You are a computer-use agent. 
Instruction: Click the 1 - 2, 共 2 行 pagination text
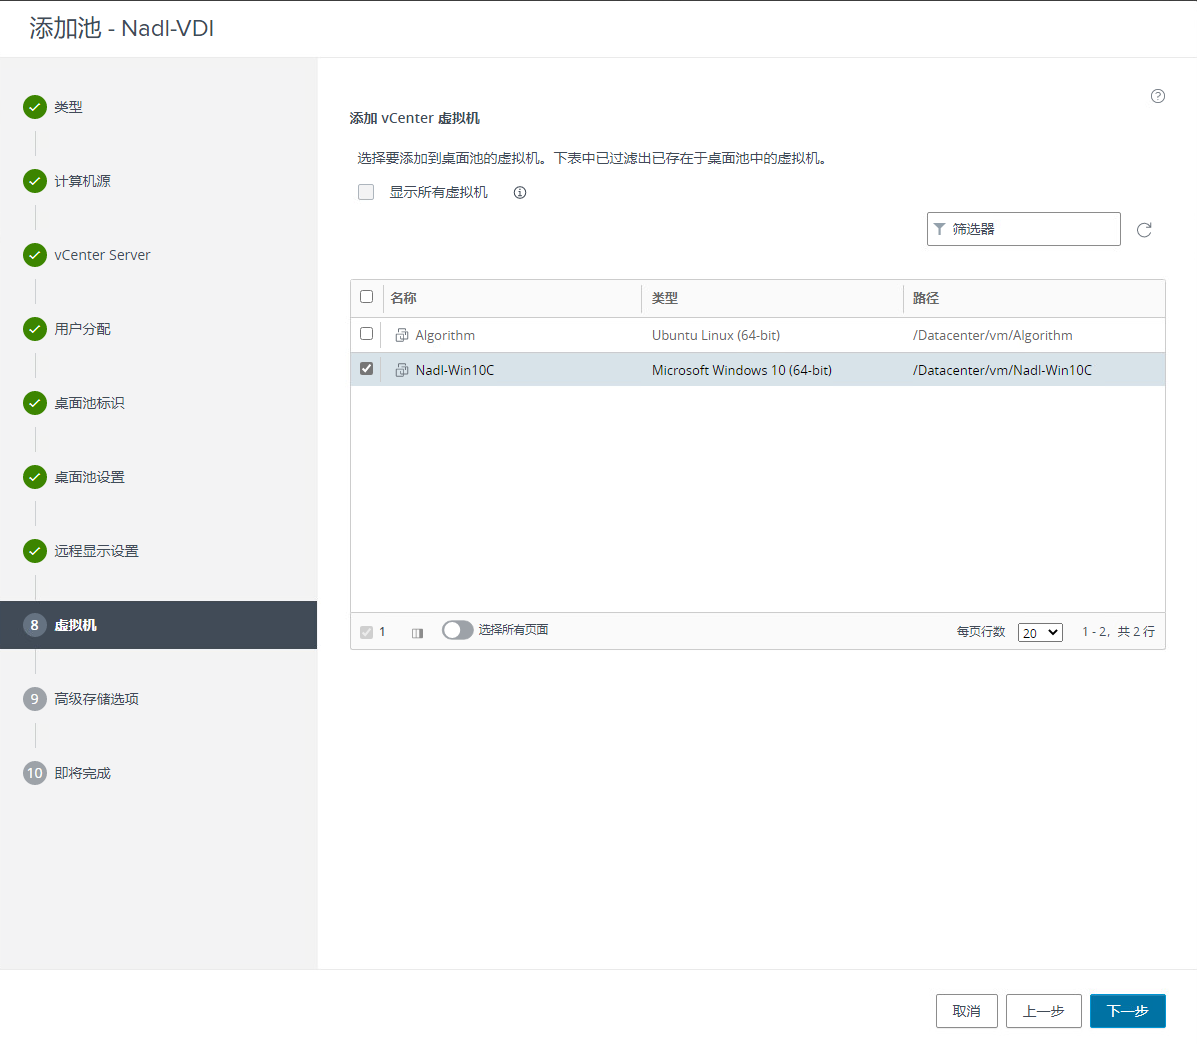tap(1118, 632)
